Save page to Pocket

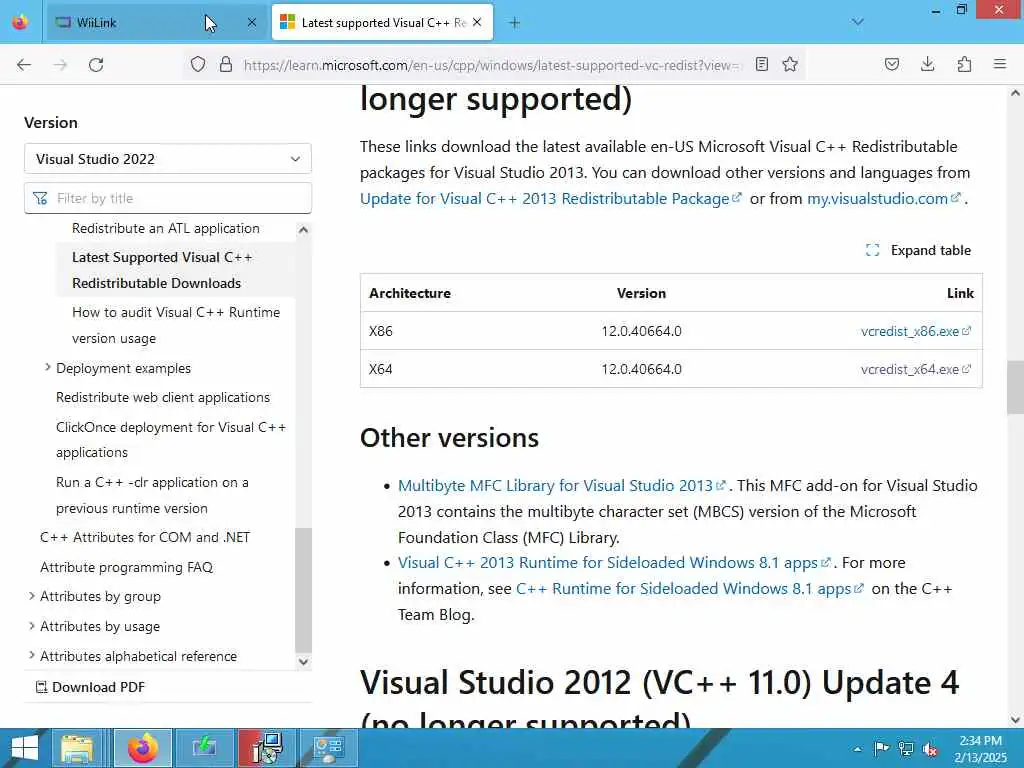891,64
